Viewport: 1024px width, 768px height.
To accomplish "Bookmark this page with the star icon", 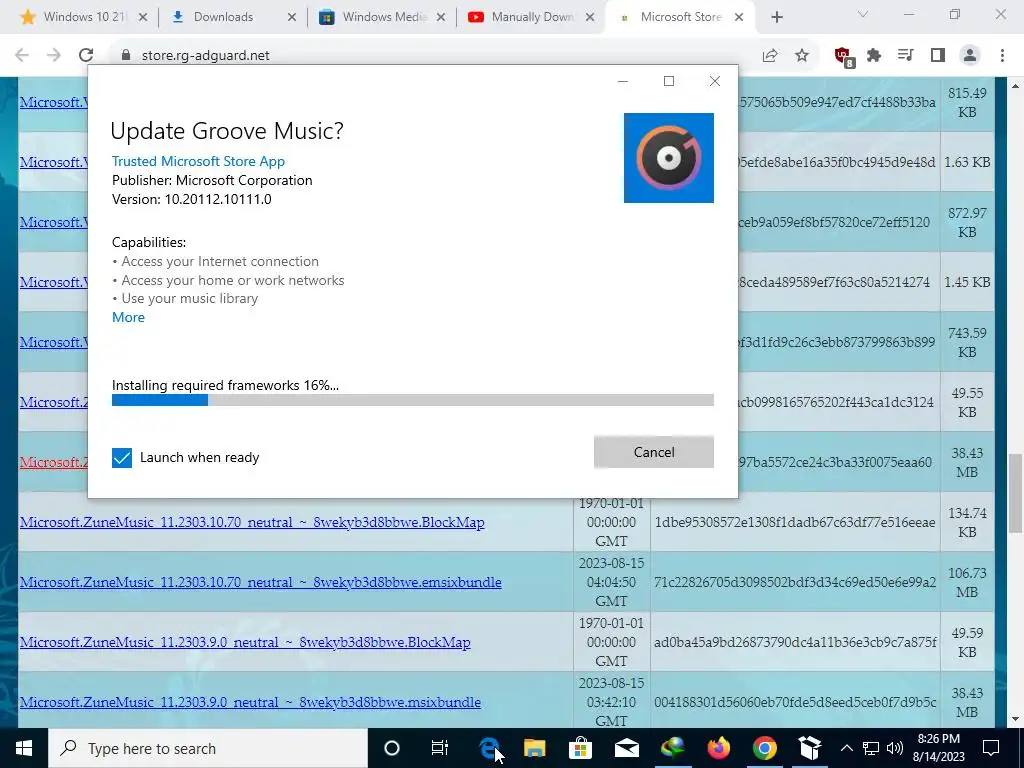I will (x=802, y=56).
